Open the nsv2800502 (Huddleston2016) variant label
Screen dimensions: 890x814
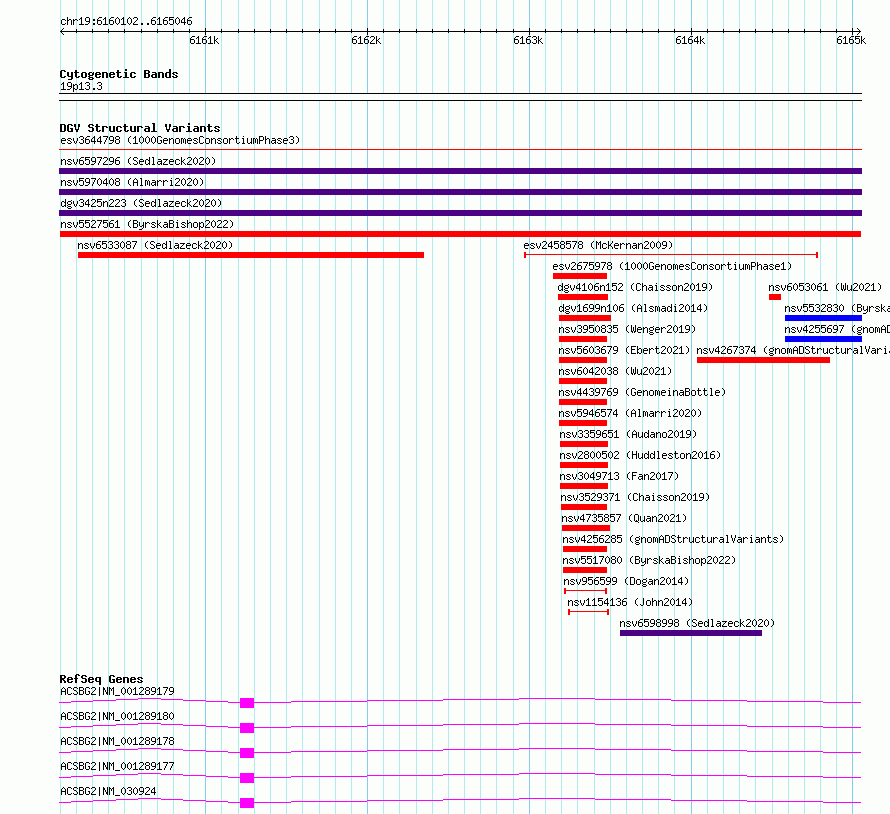point(640,455)
